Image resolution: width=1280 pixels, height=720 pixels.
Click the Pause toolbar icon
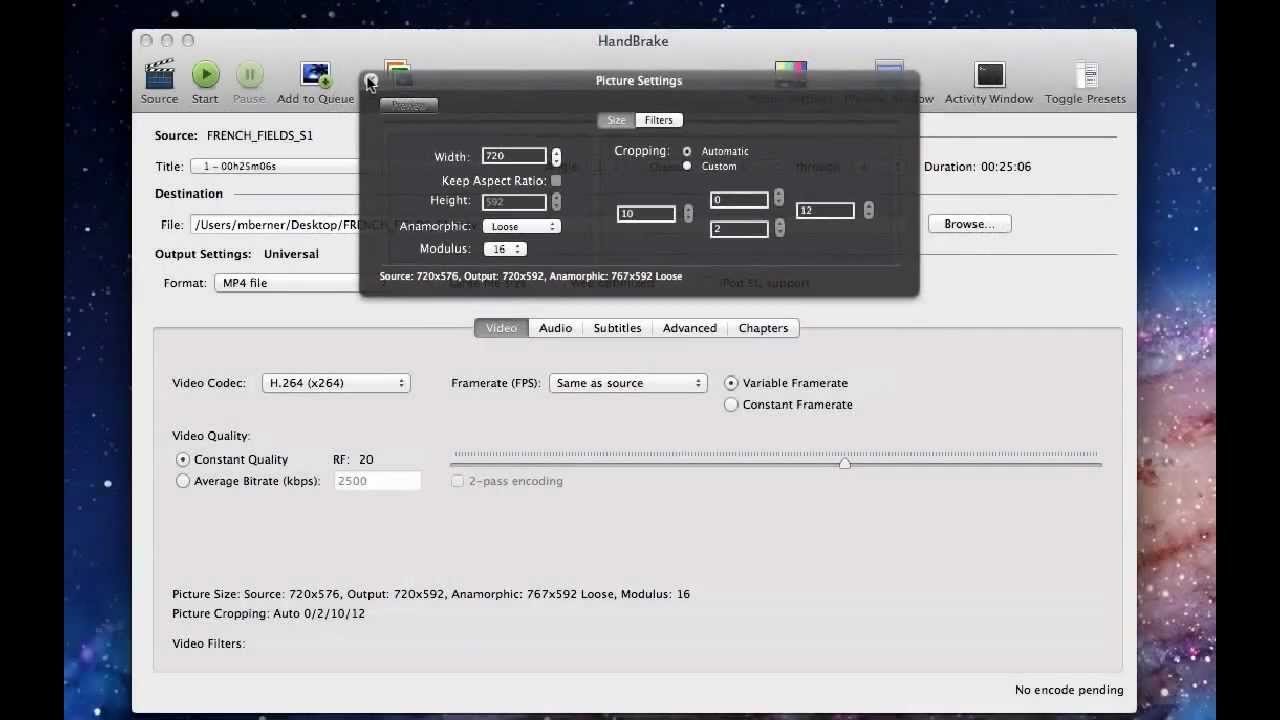point(249,75)
